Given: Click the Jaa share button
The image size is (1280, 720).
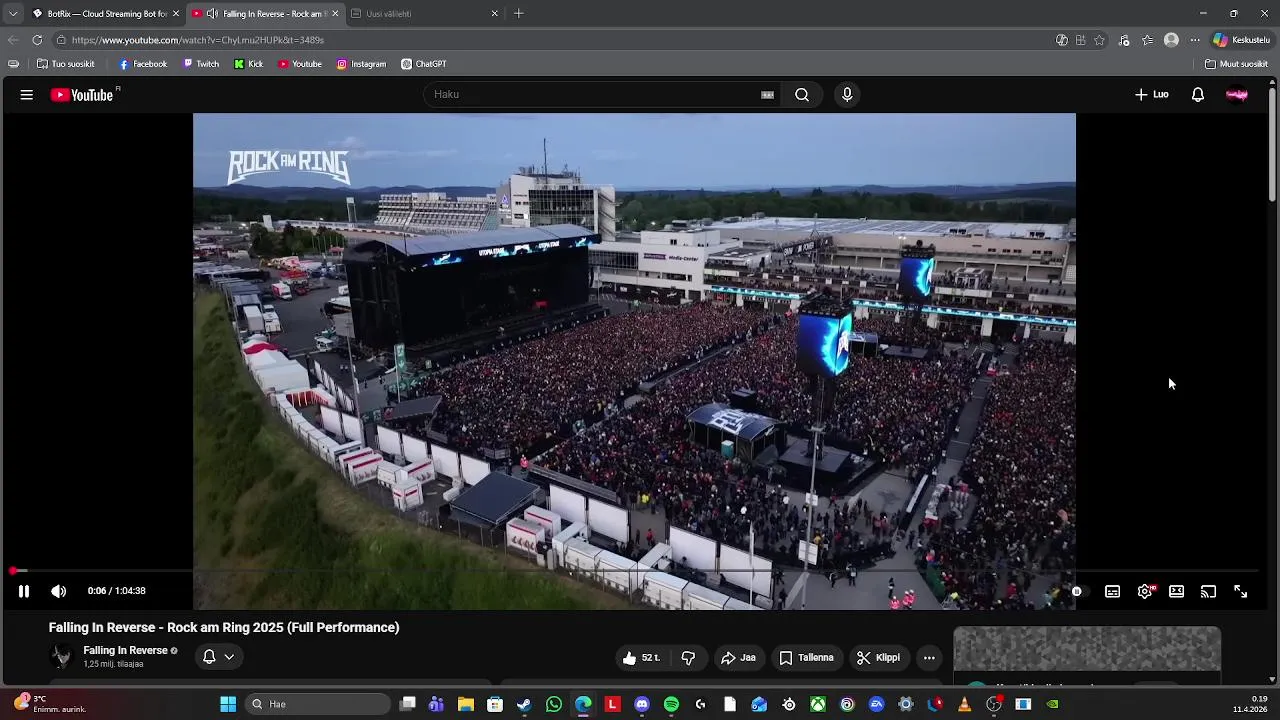Looking at the screenshot, I should [738, 658].
